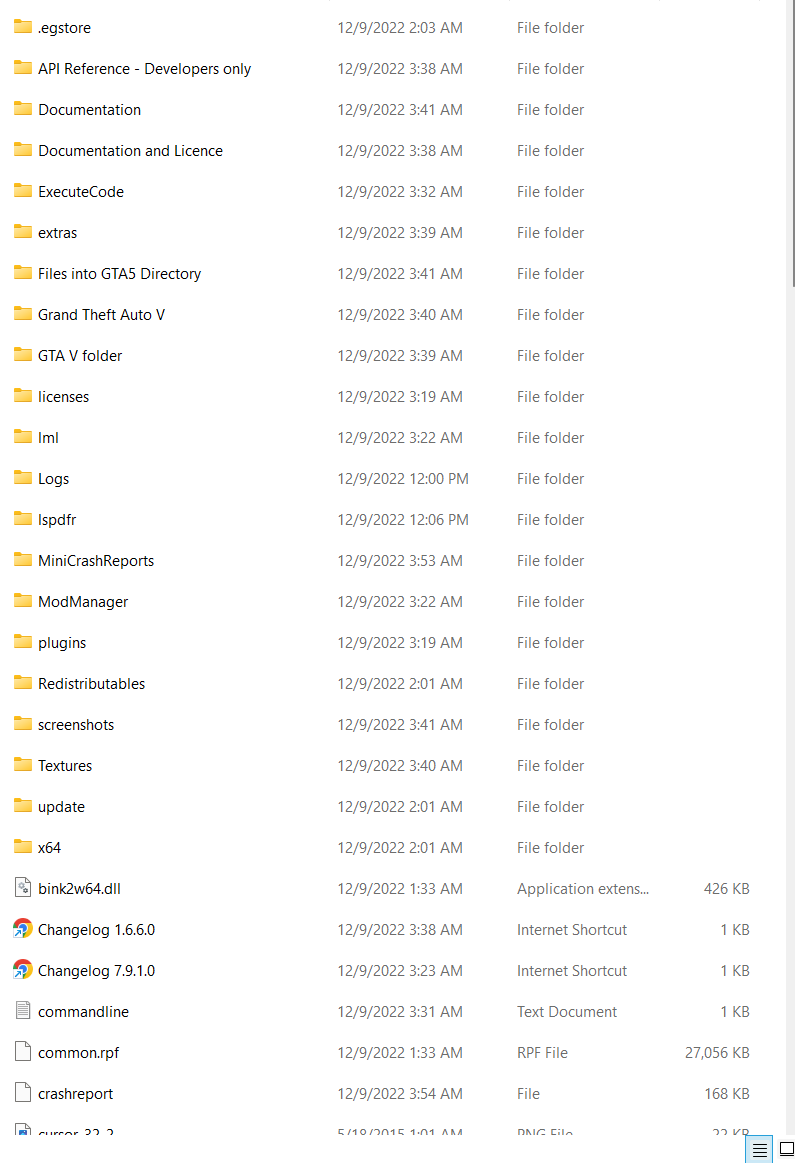Click the MiniCrashReports date '12/9/2022 3:53 AM'
Screen dimensions: 795x1163
point(400,561)
